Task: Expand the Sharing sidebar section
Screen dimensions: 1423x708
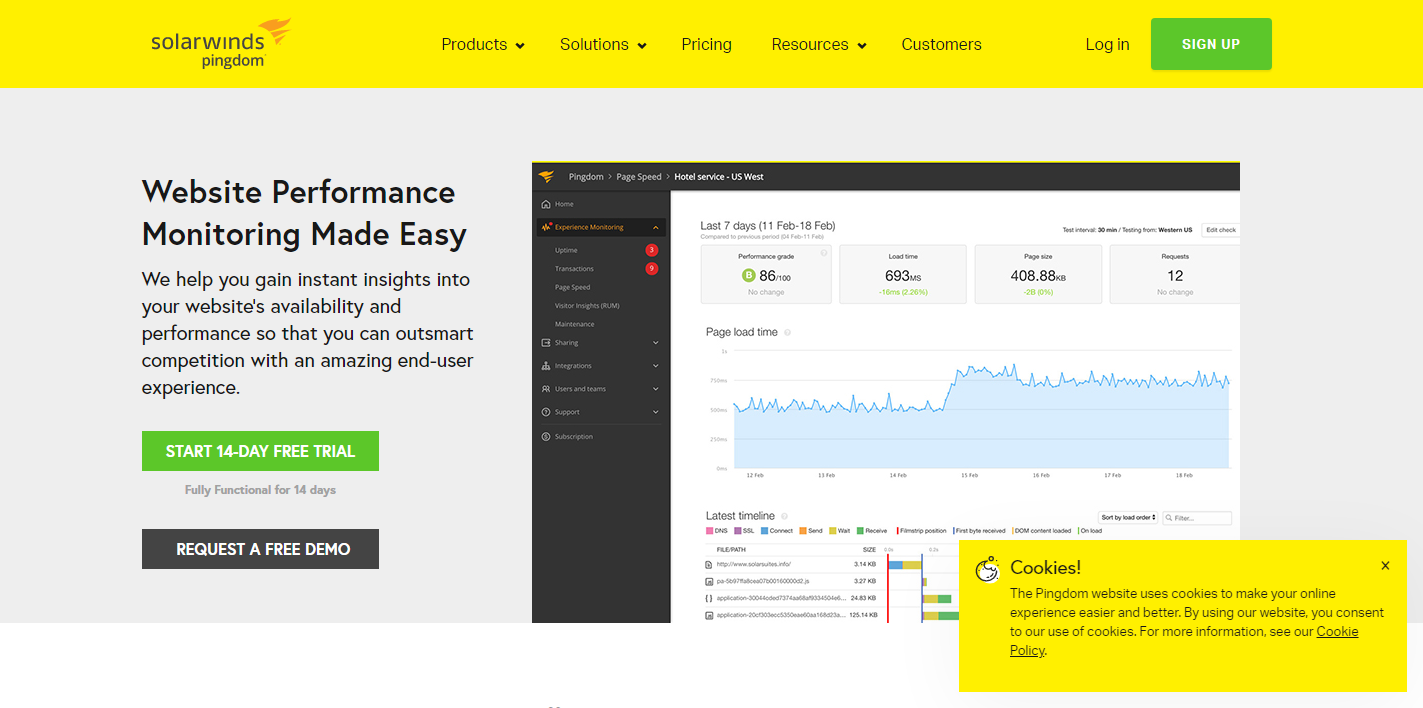Action: pyautogui.click(x=656, y=342)
